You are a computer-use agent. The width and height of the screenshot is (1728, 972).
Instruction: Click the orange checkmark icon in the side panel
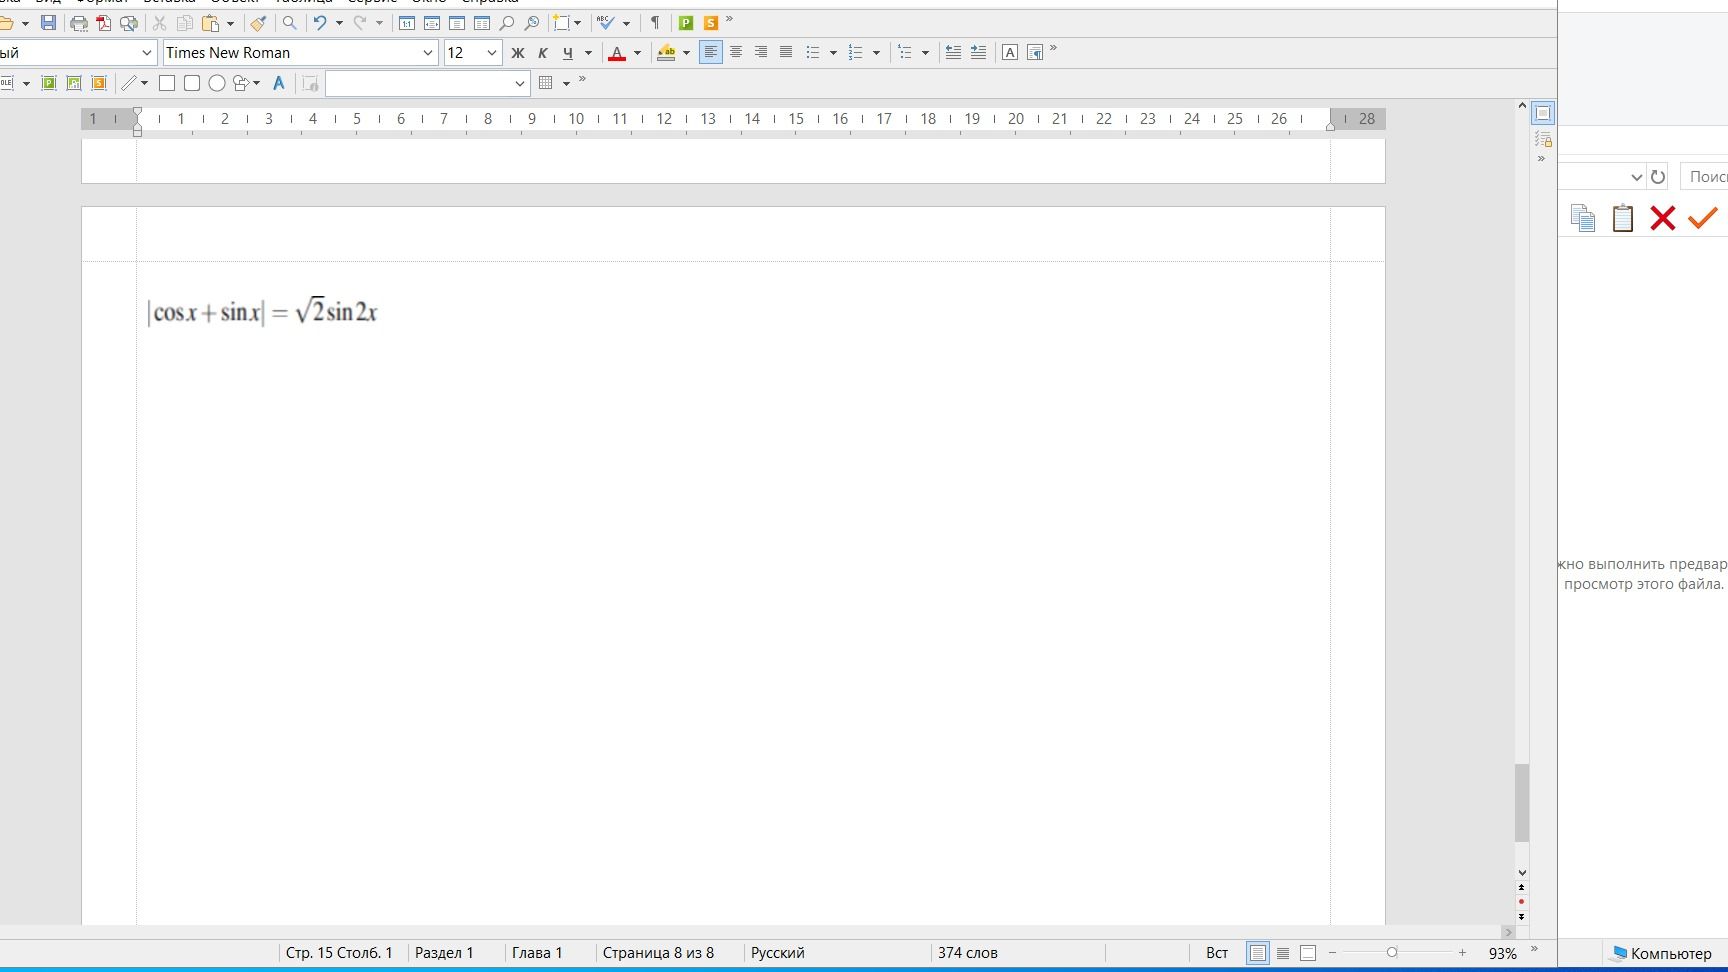click(x=1702, y=218)
